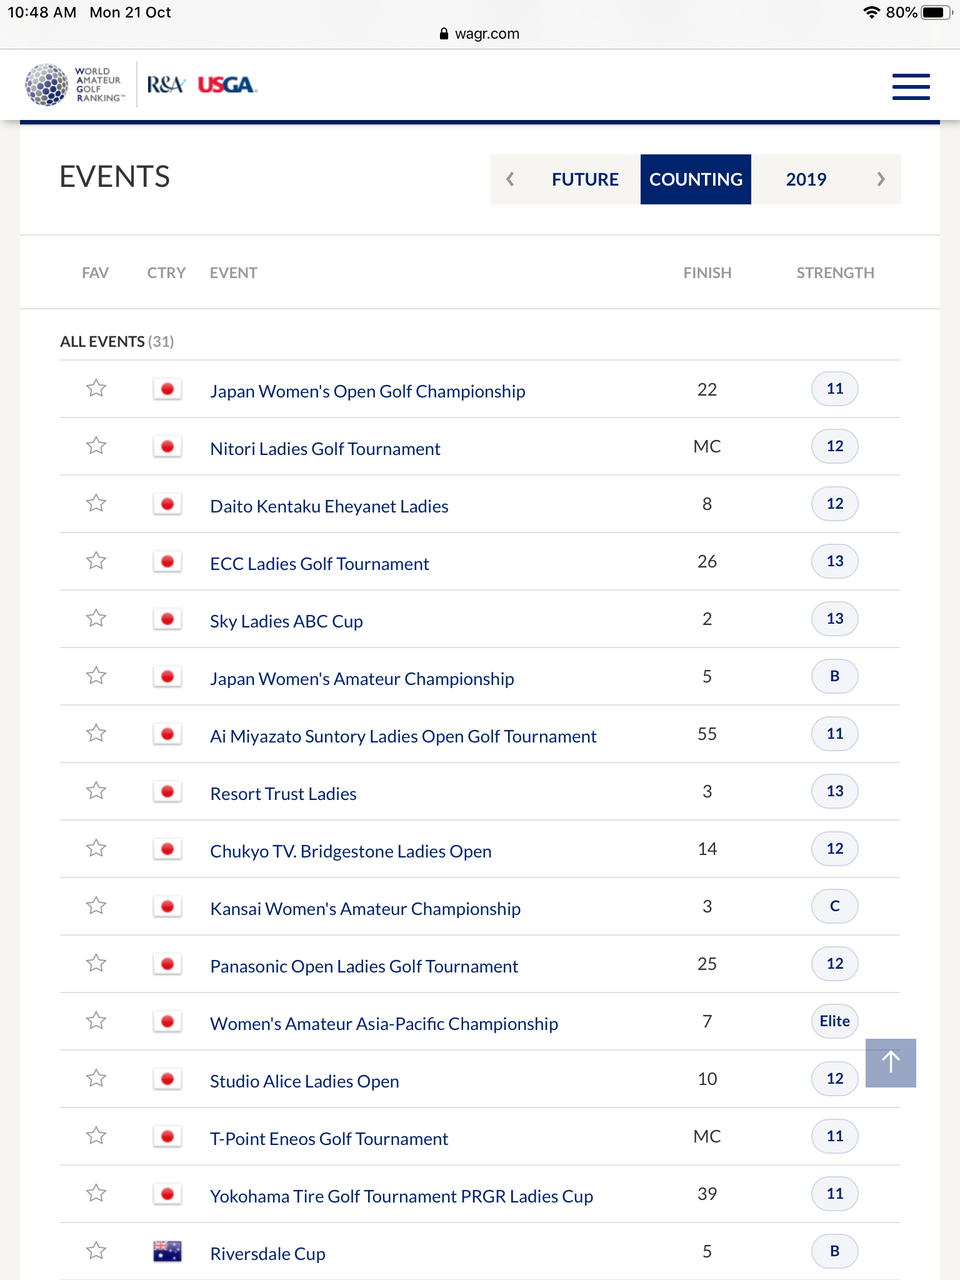The image size is (960, 1280).
Task: Favorite the Japan Women's Open Golf Championship
Action: point(96,388)
